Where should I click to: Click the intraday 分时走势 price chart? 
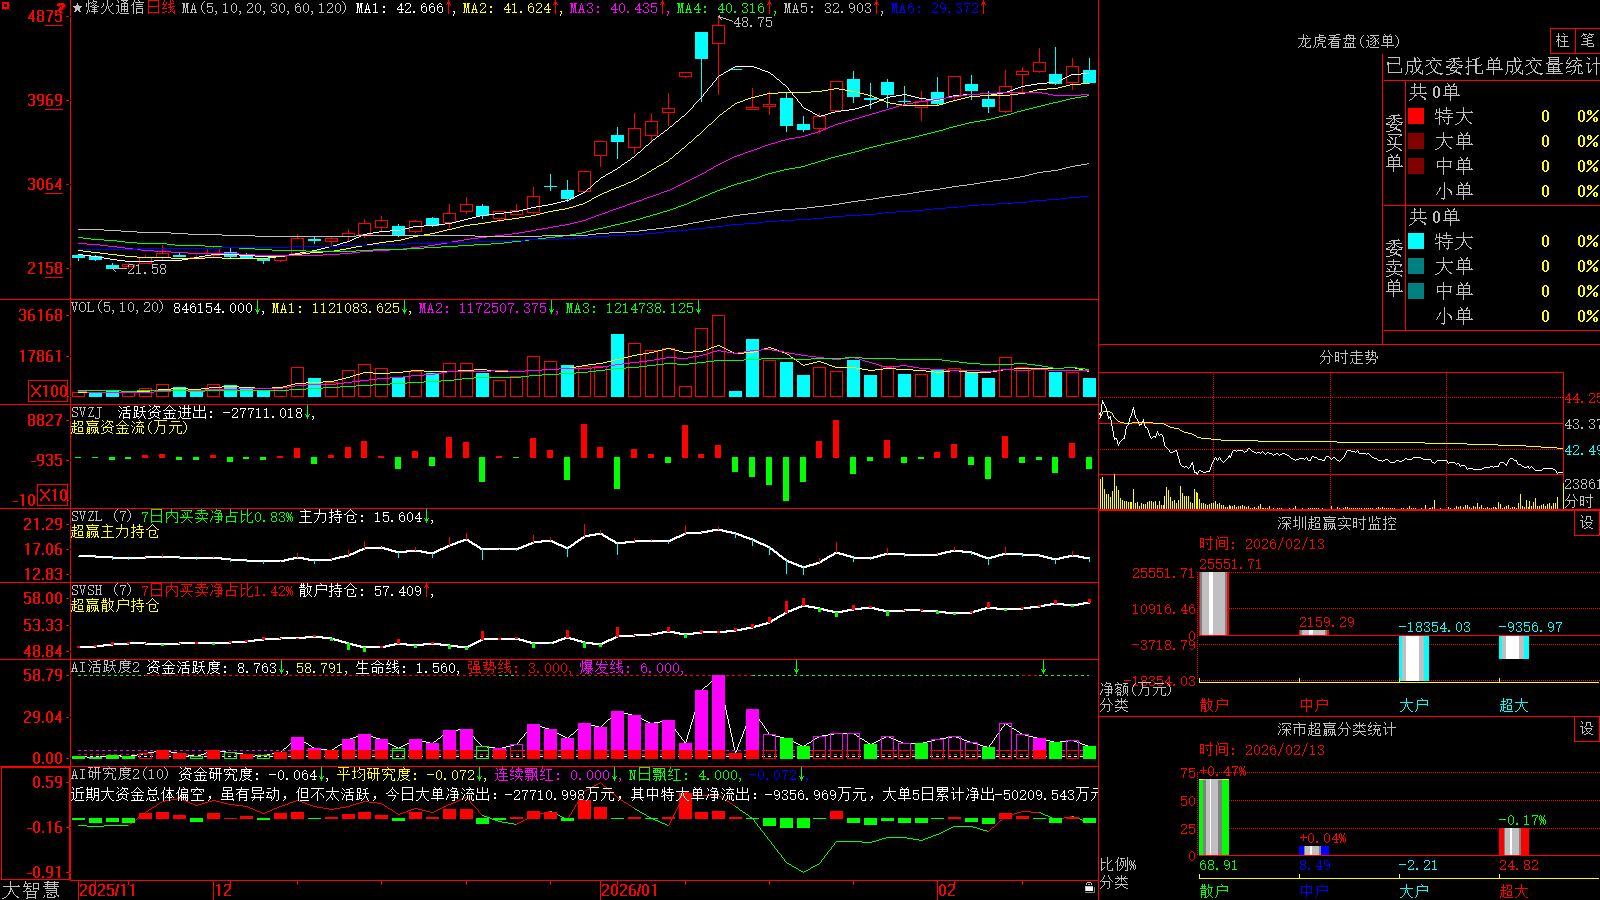pos(1330,424)
